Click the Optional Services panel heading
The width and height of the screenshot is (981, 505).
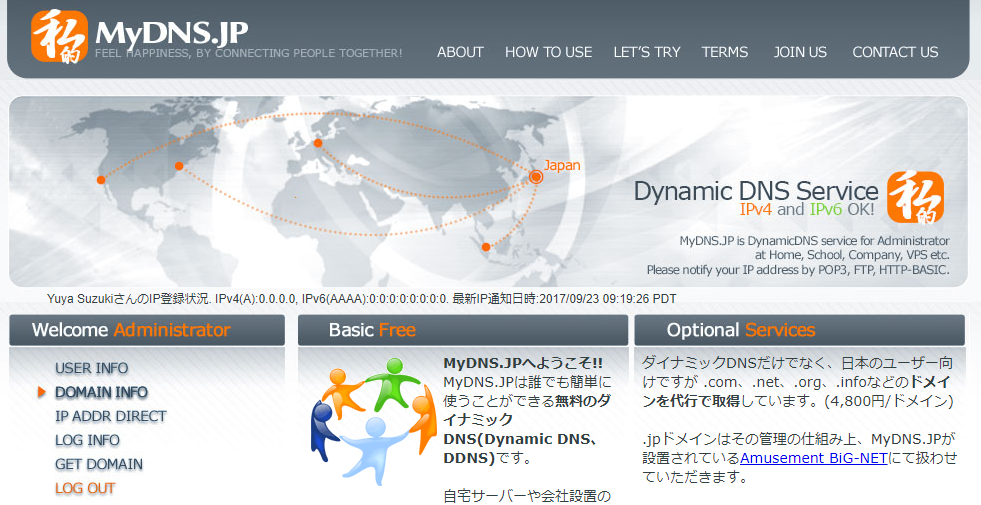coord(800,330)
